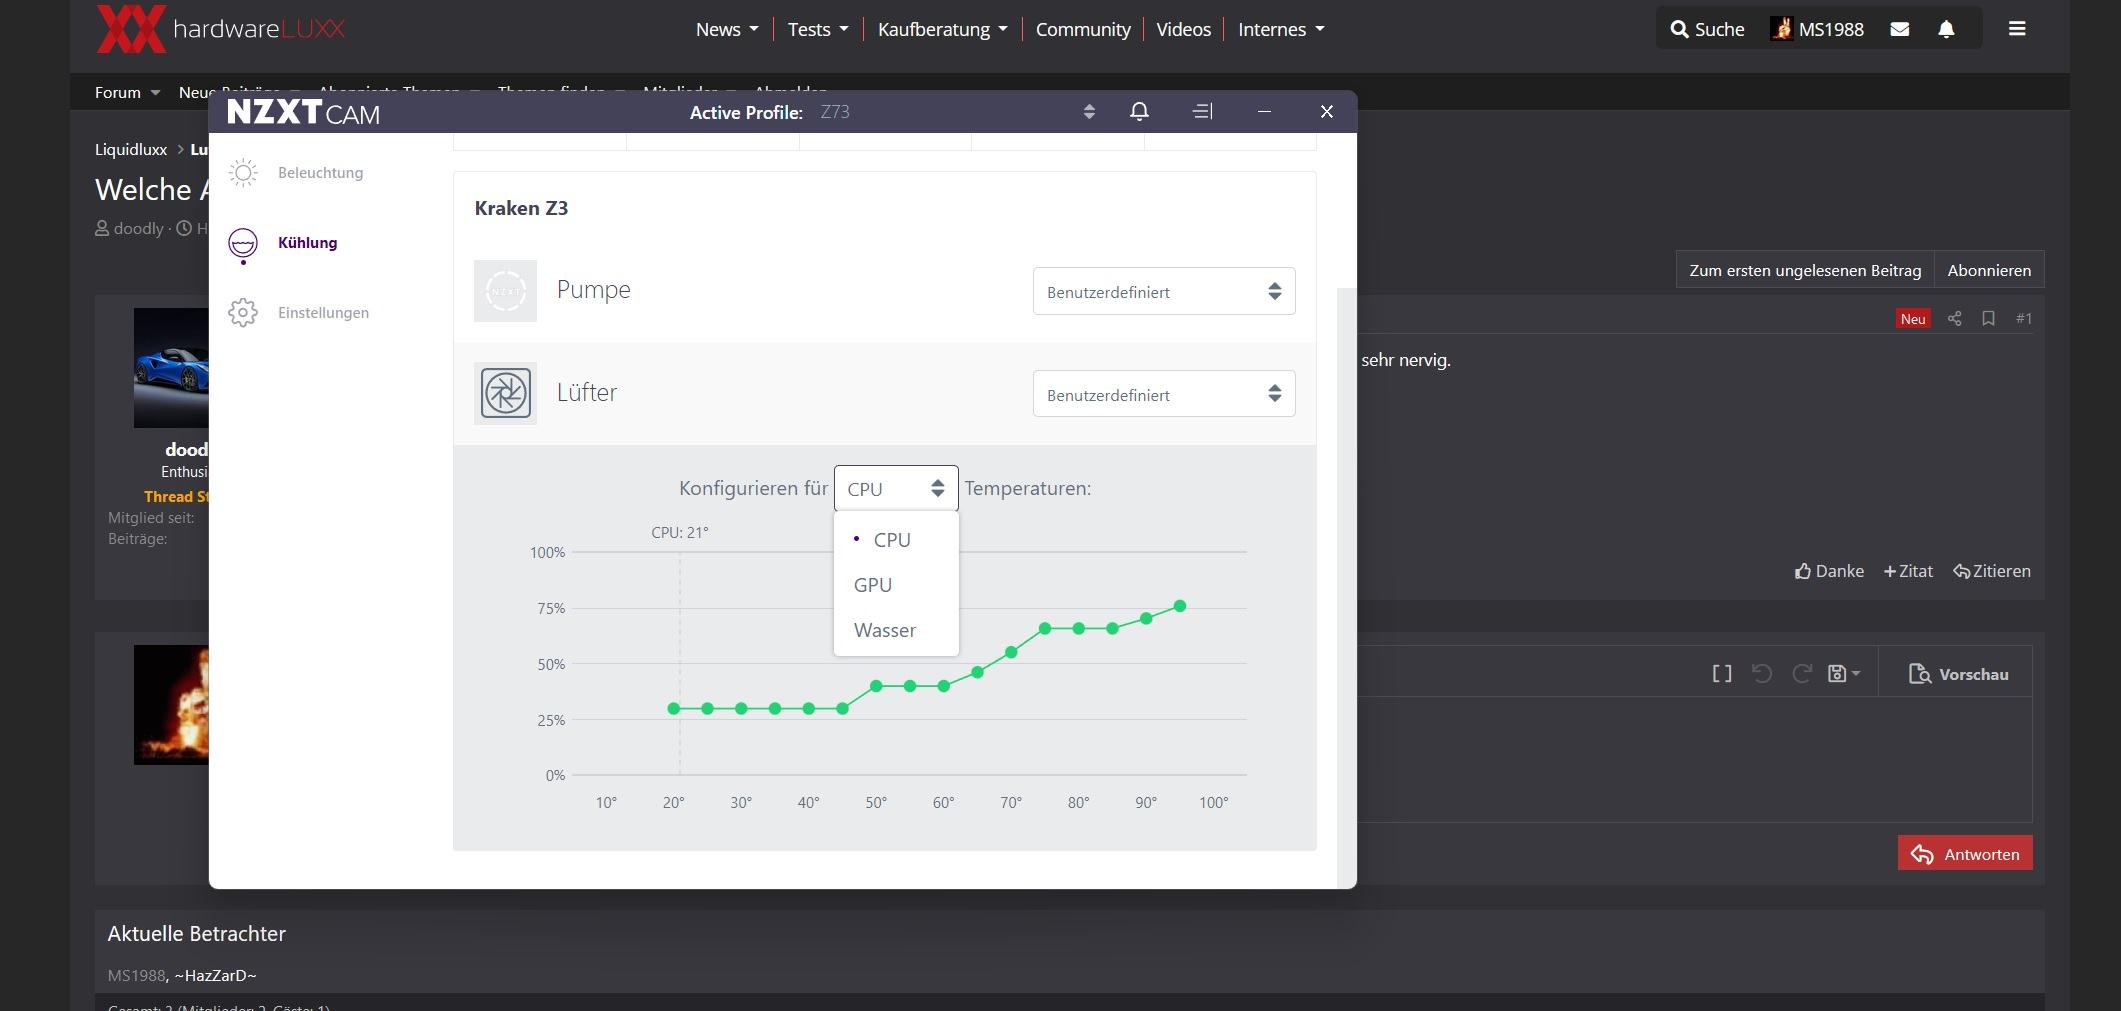
Task: Open MS1988 in Aktuelle Betrachter
Action: pyautogui.click(x=136, y=975)
